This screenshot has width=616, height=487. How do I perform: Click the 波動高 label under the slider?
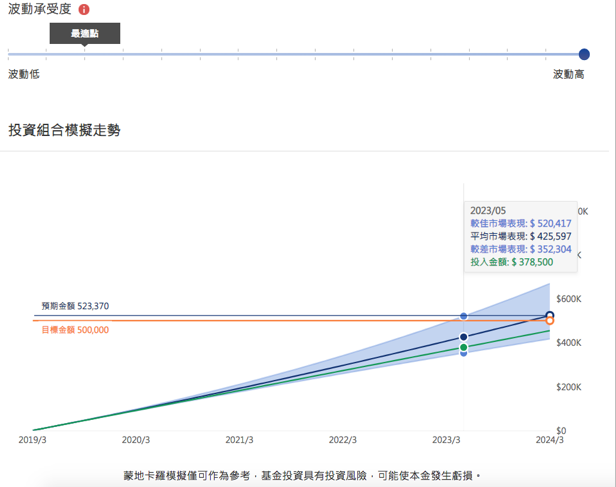568,74
